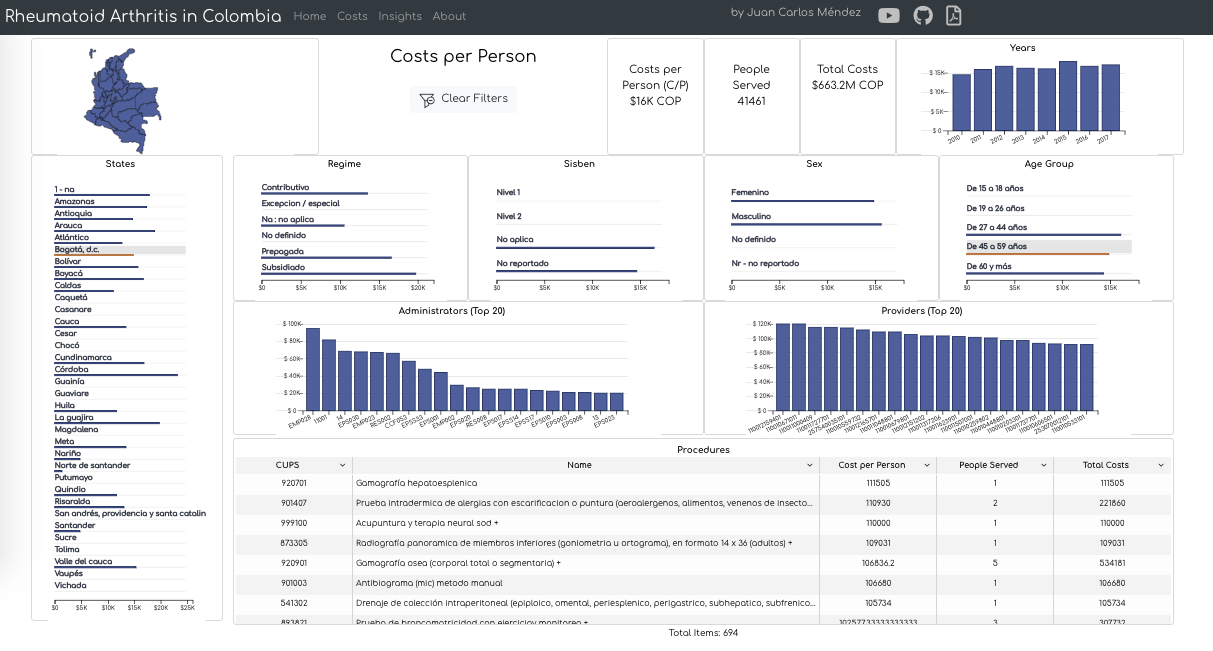The width and height of the screenshot is (1213, 651).
Task: Click the Rheumatoid Arthritis in Colombia title
Action: click(x=143, y=16)
